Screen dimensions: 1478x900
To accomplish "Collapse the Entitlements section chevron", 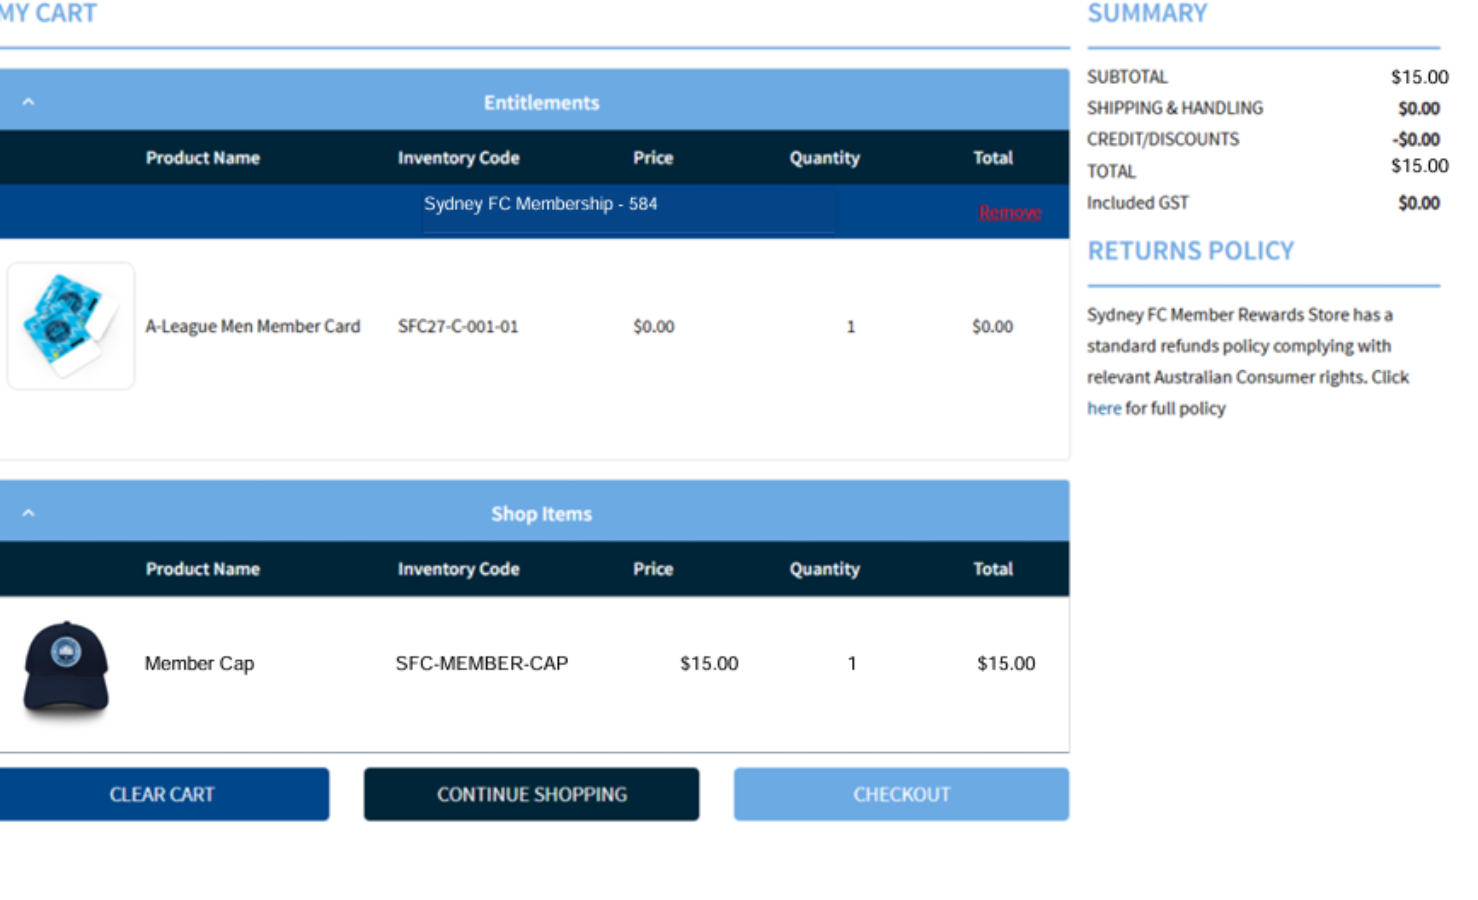I will [x=28, y=102].
